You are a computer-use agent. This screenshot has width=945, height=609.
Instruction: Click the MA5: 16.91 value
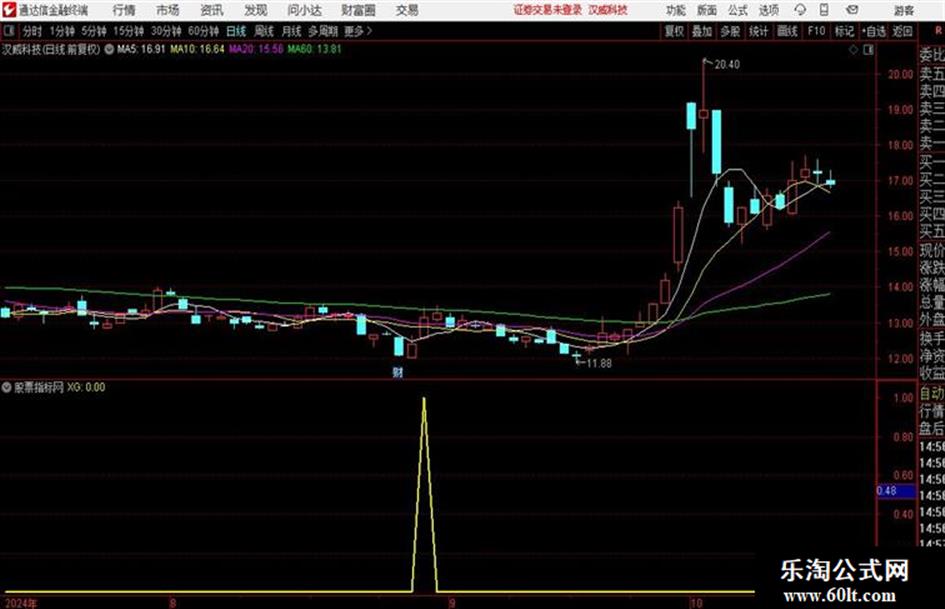pyautogui.click(x=141, y=49)
